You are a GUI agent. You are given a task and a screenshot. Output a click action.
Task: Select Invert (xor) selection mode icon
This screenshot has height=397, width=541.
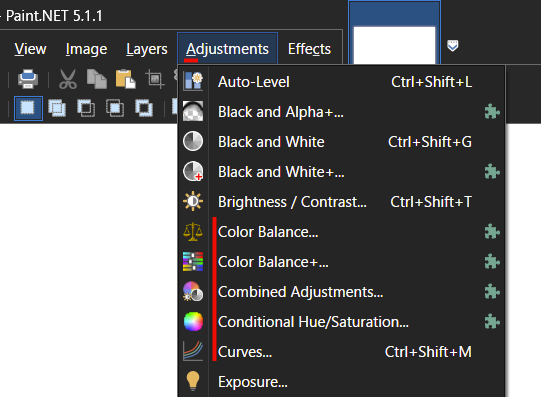point(144,108)
